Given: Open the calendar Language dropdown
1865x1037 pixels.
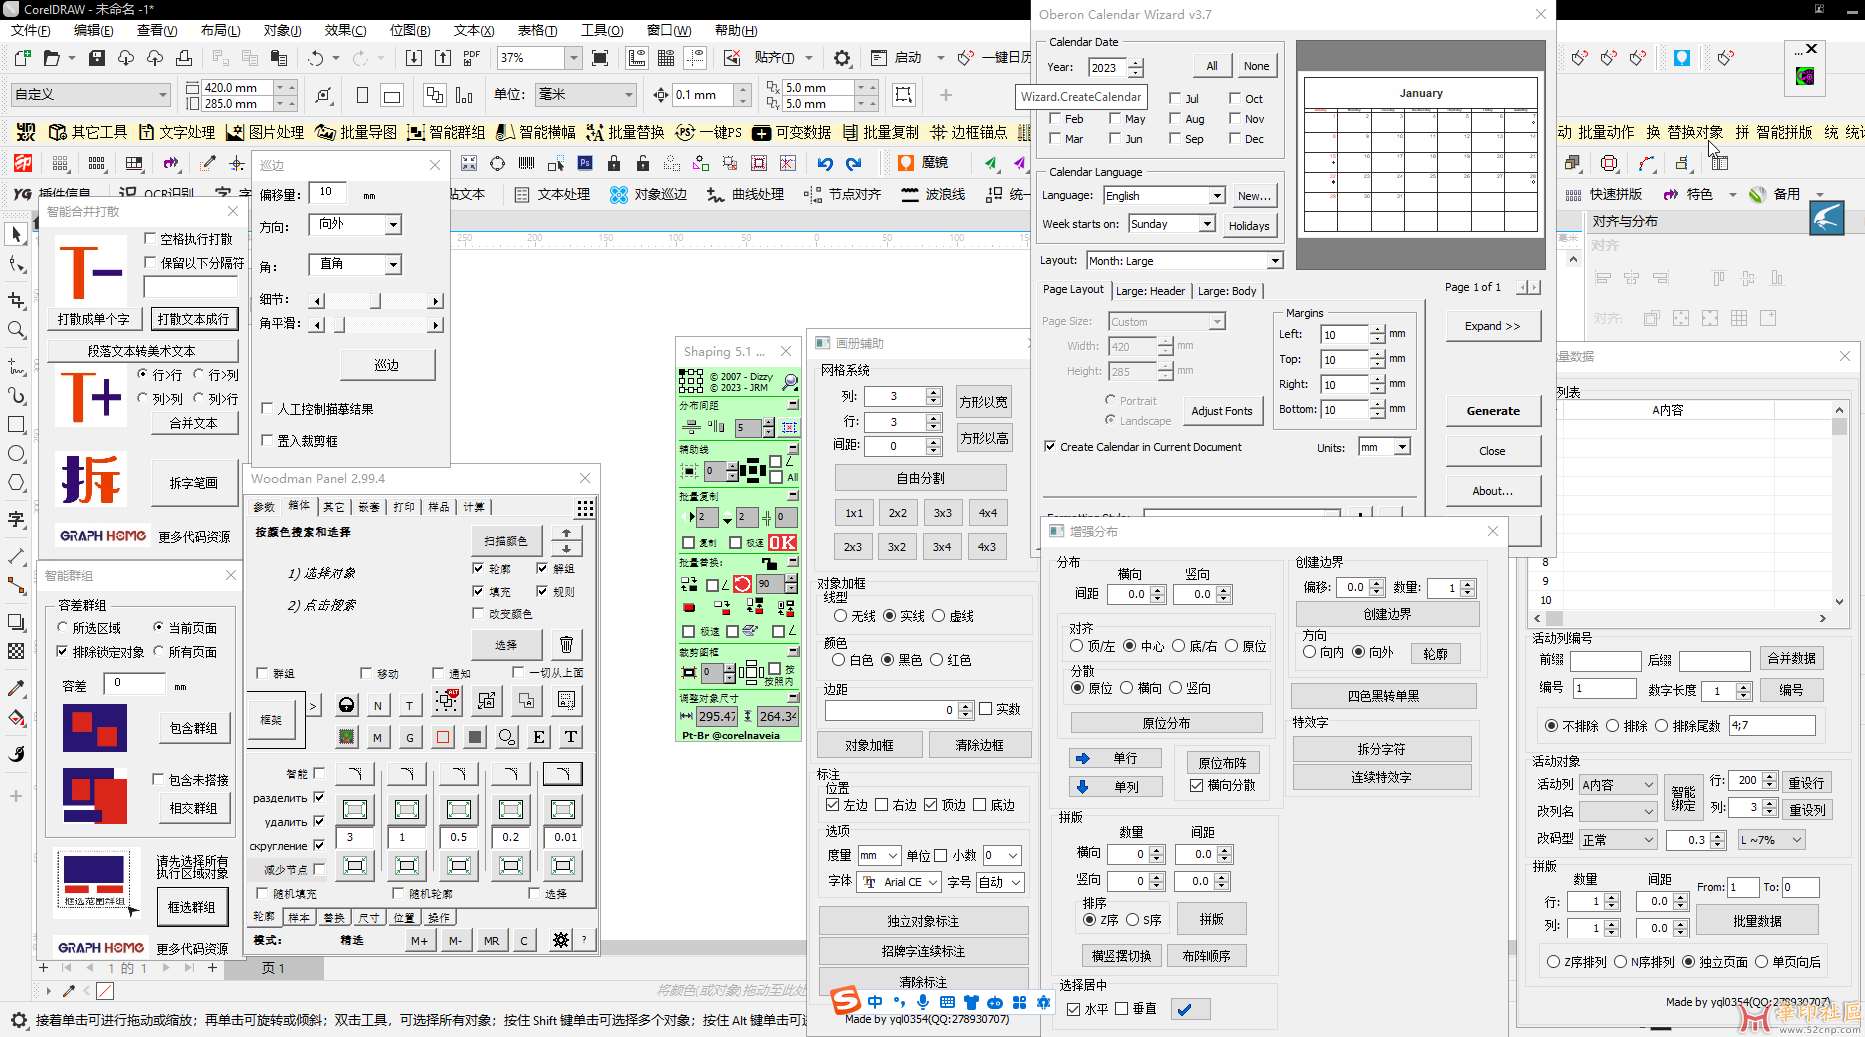Looking at the screenshot, I should 1217,196.
